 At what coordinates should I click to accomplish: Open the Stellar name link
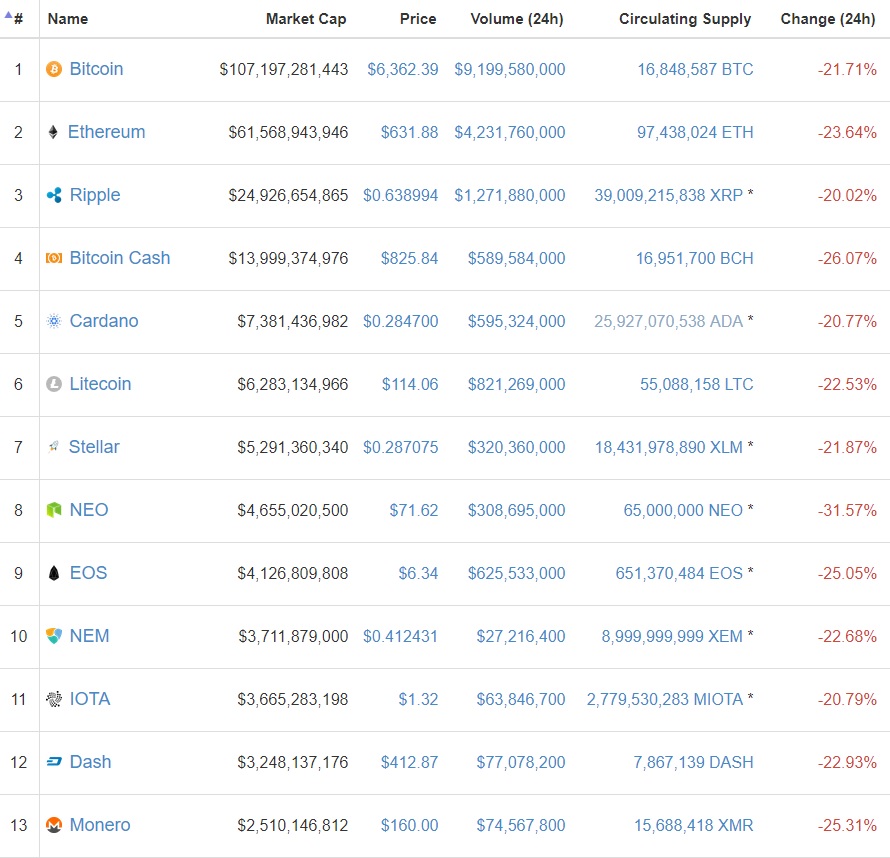pyautogui.click(x=94, y=447)
